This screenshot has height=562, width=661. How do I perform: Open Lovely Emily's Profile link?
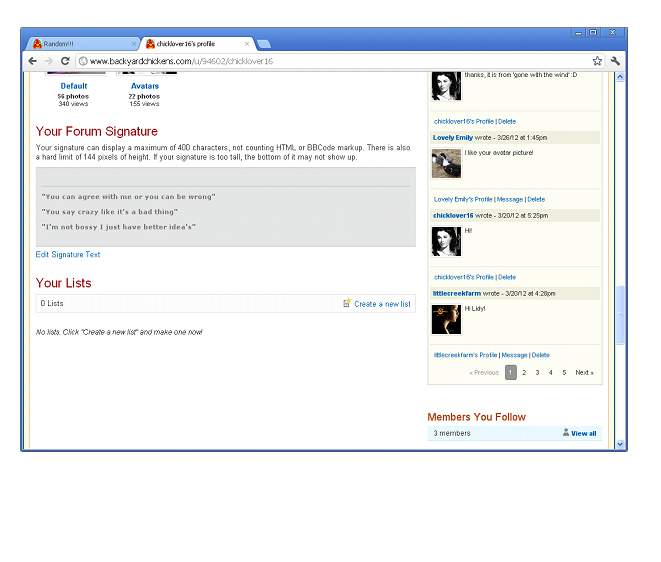(x=463, y=199)
